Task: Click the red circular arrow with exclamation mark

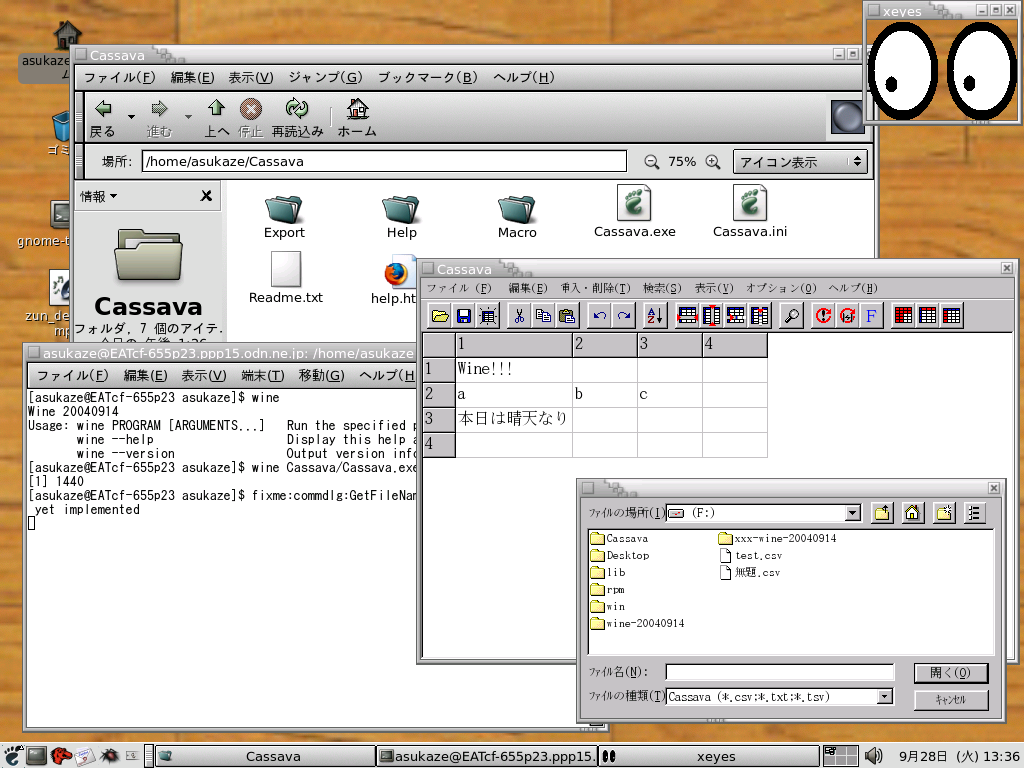Action: click(x=823, y=316)
